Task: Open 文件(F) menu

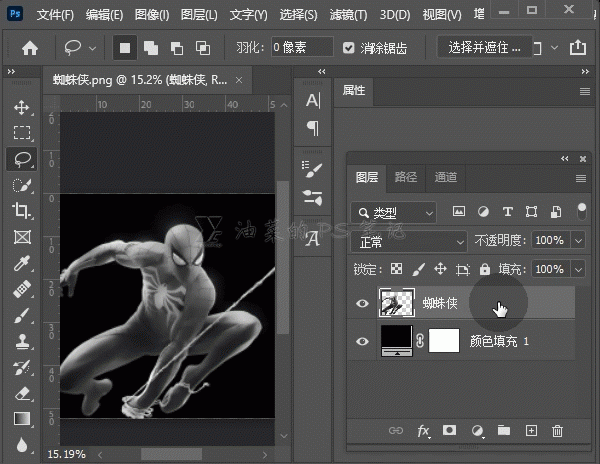Action: point(55,15)
